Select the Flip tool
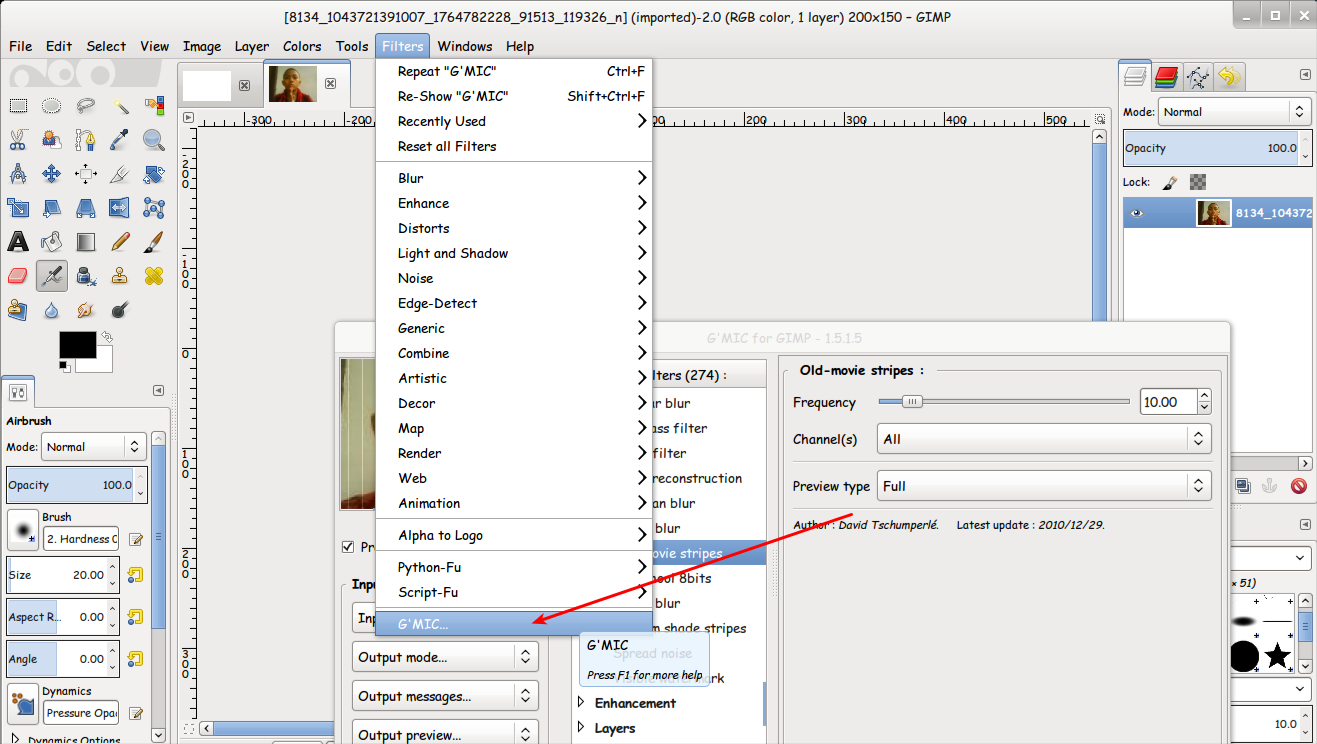 click(x=120, y=207)
